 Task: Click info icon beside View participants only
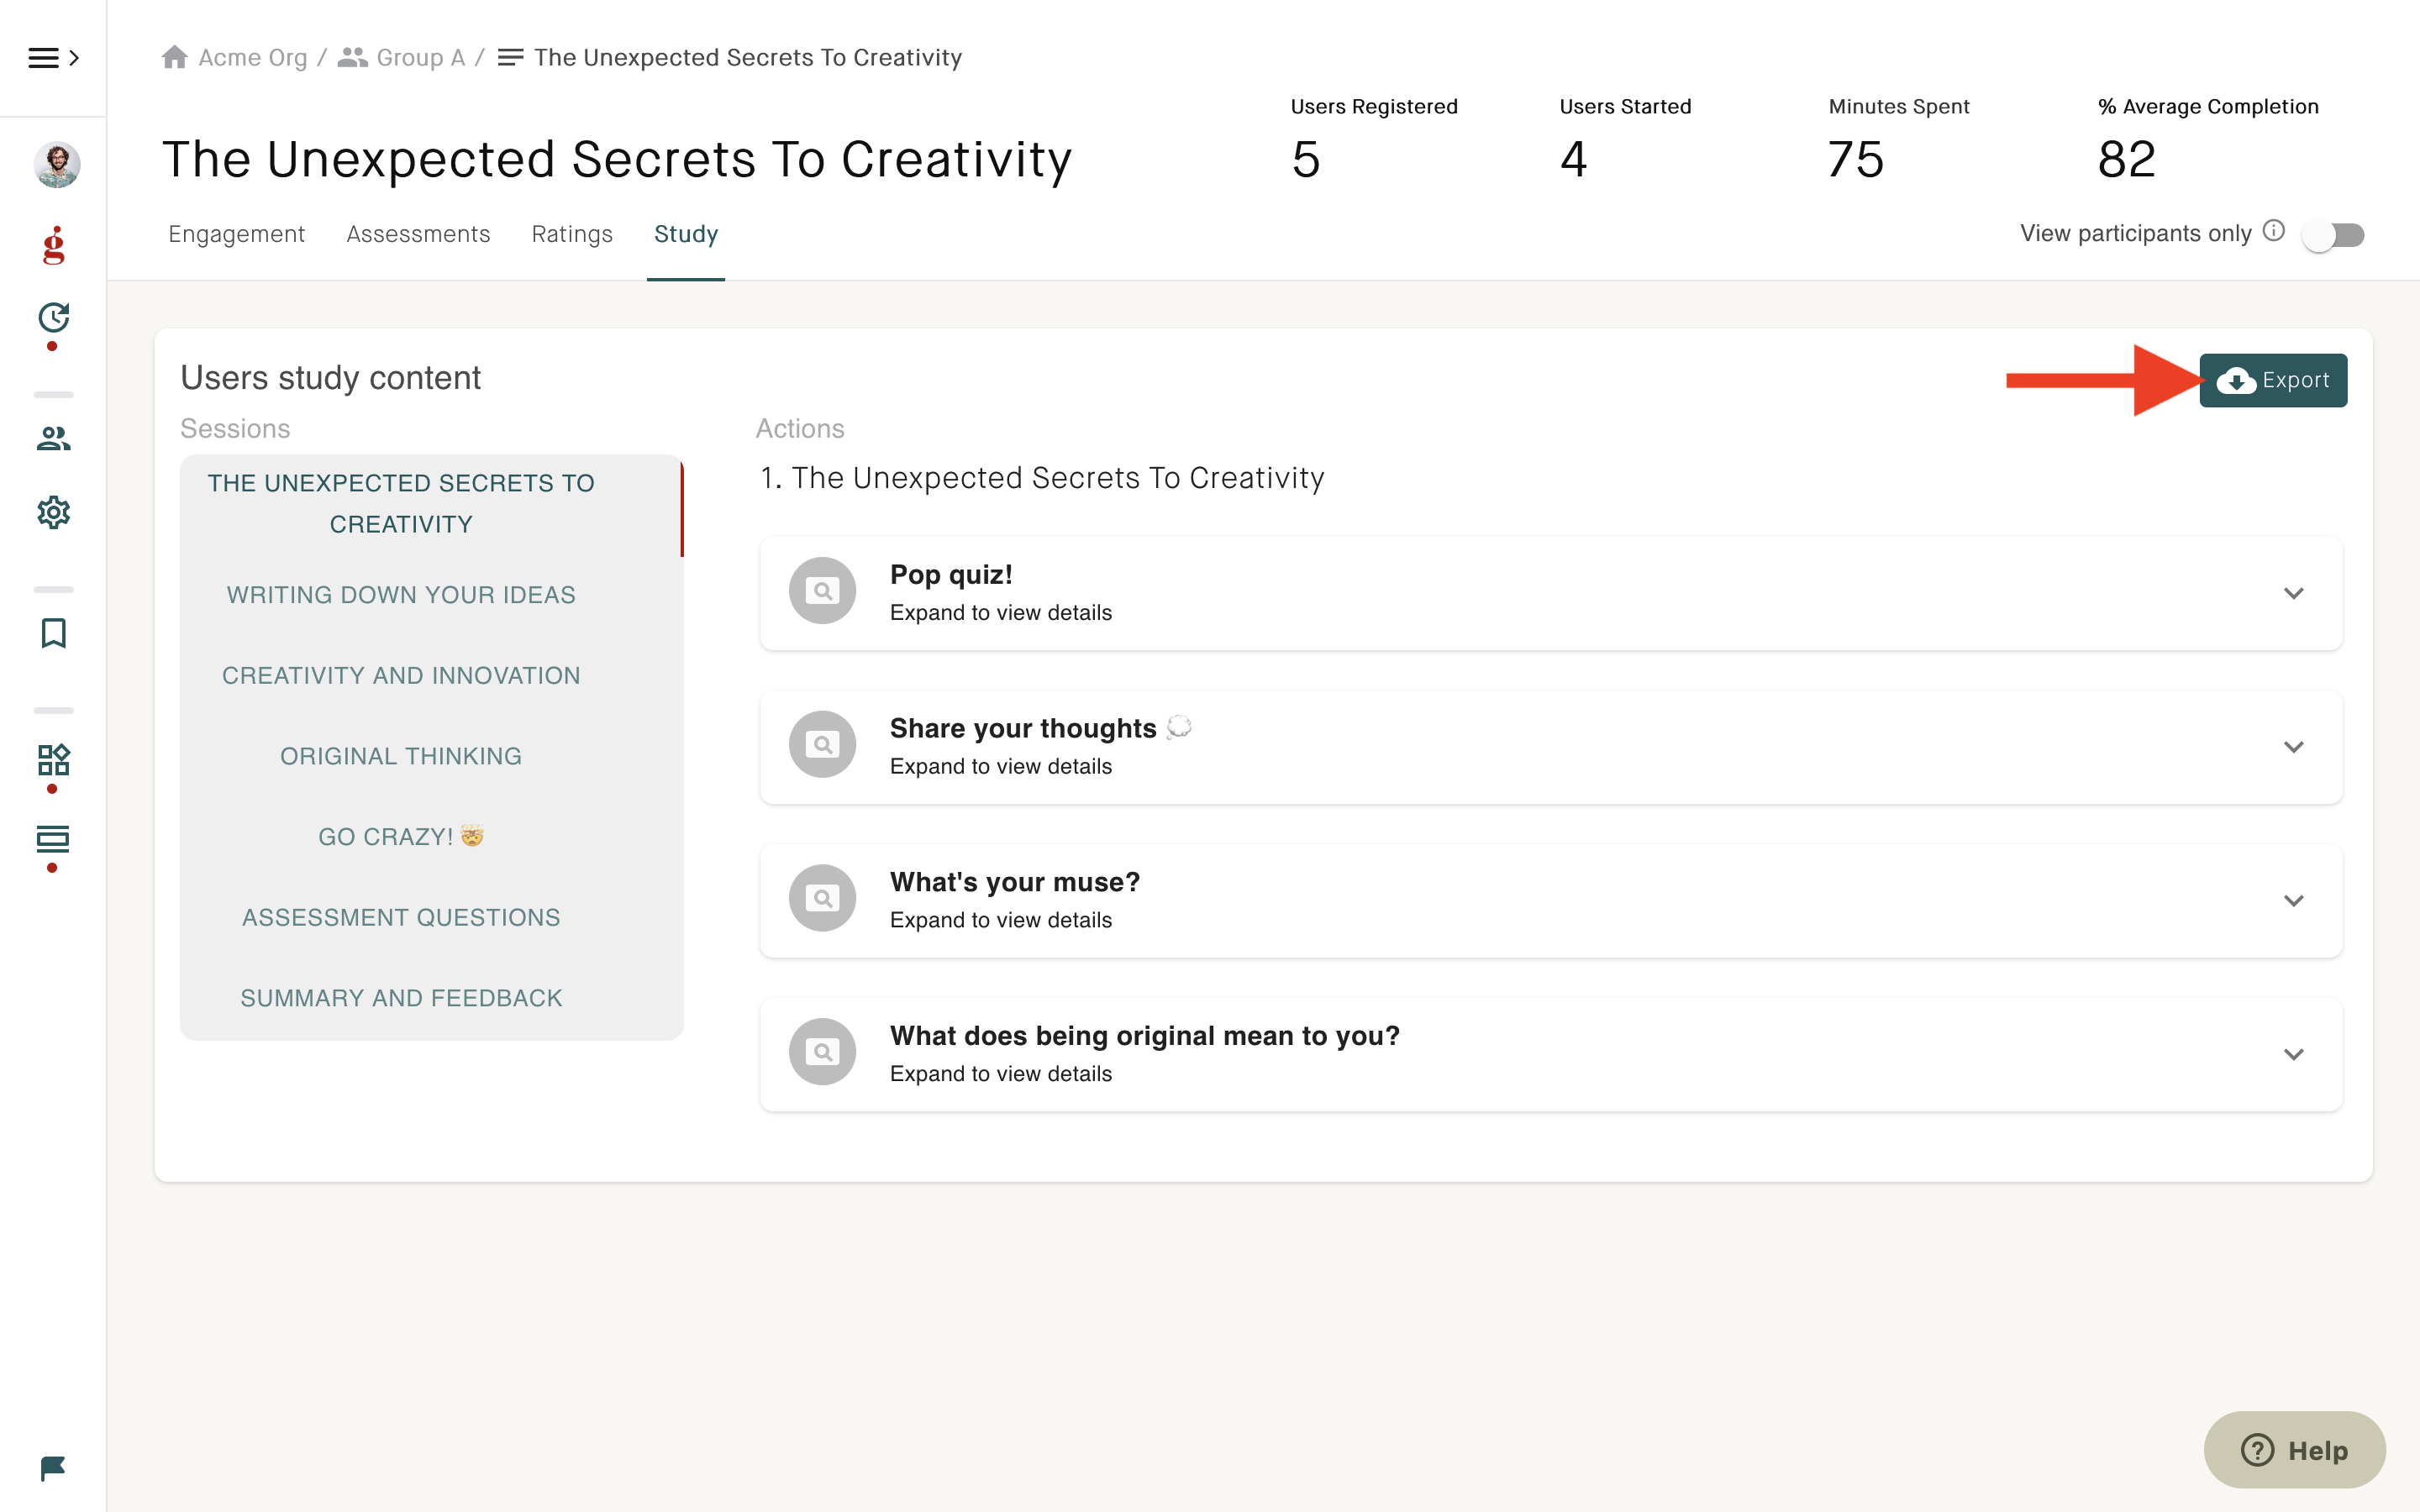click(2274, 231)
